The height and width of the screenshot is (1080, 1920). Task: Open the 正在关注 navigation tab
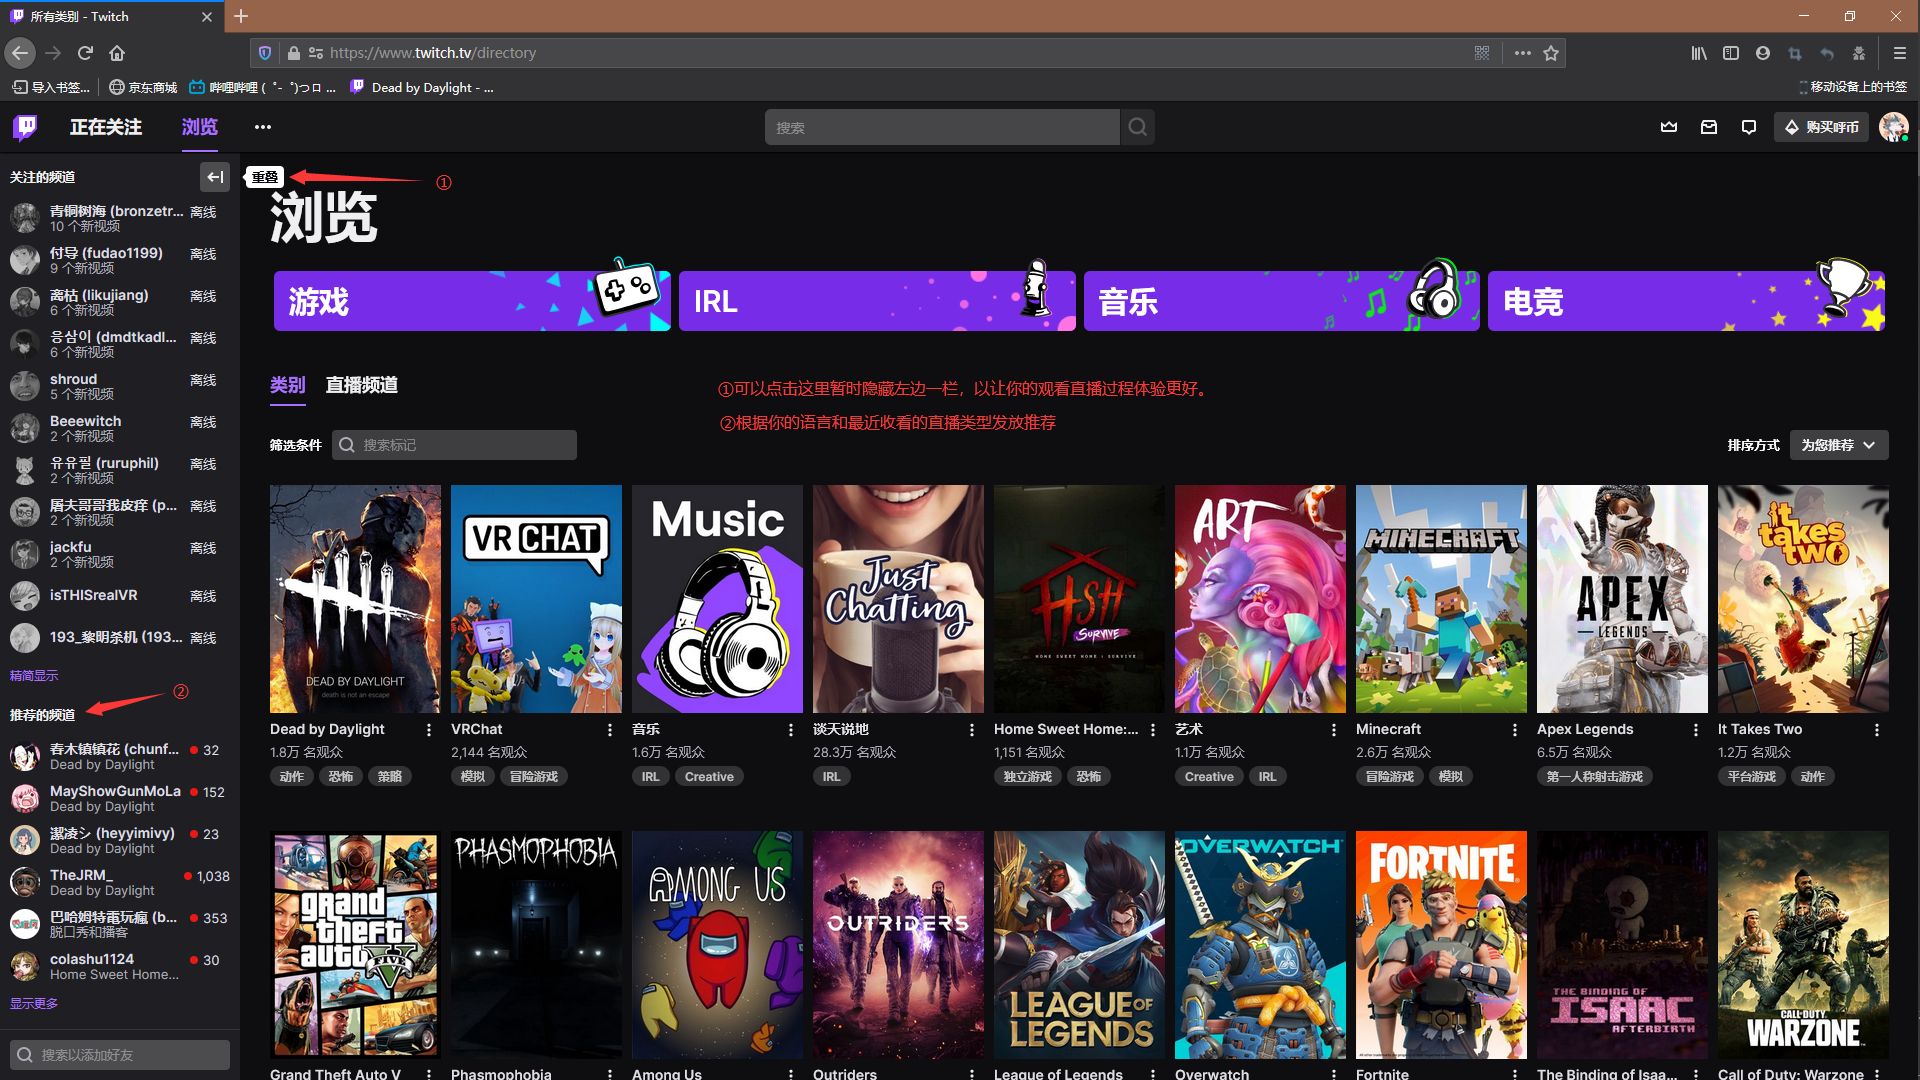(105, 127)
